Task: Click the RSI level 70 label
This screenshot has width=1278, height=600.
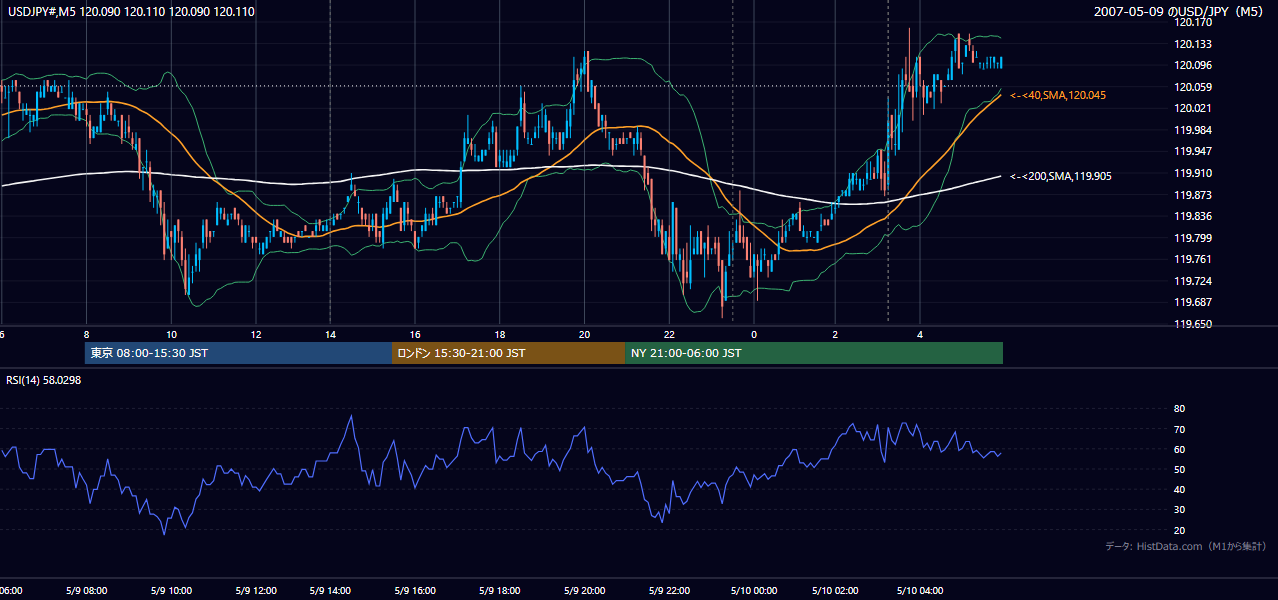Action: click(x=1179, y=429)
